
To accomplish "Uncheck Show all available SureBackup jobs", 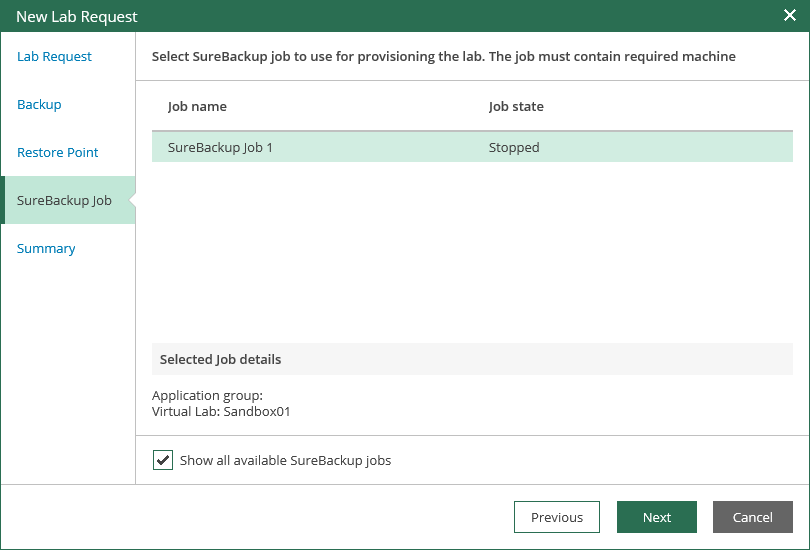I will (163, 460).
